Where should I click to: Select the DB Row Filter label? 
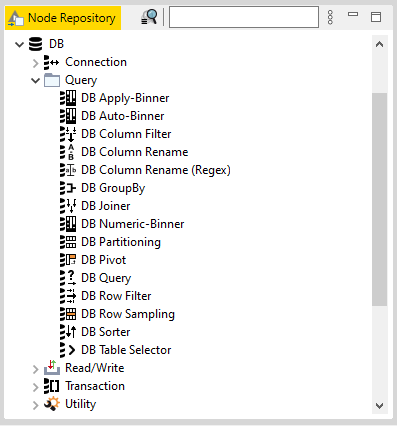coord(116,296)
